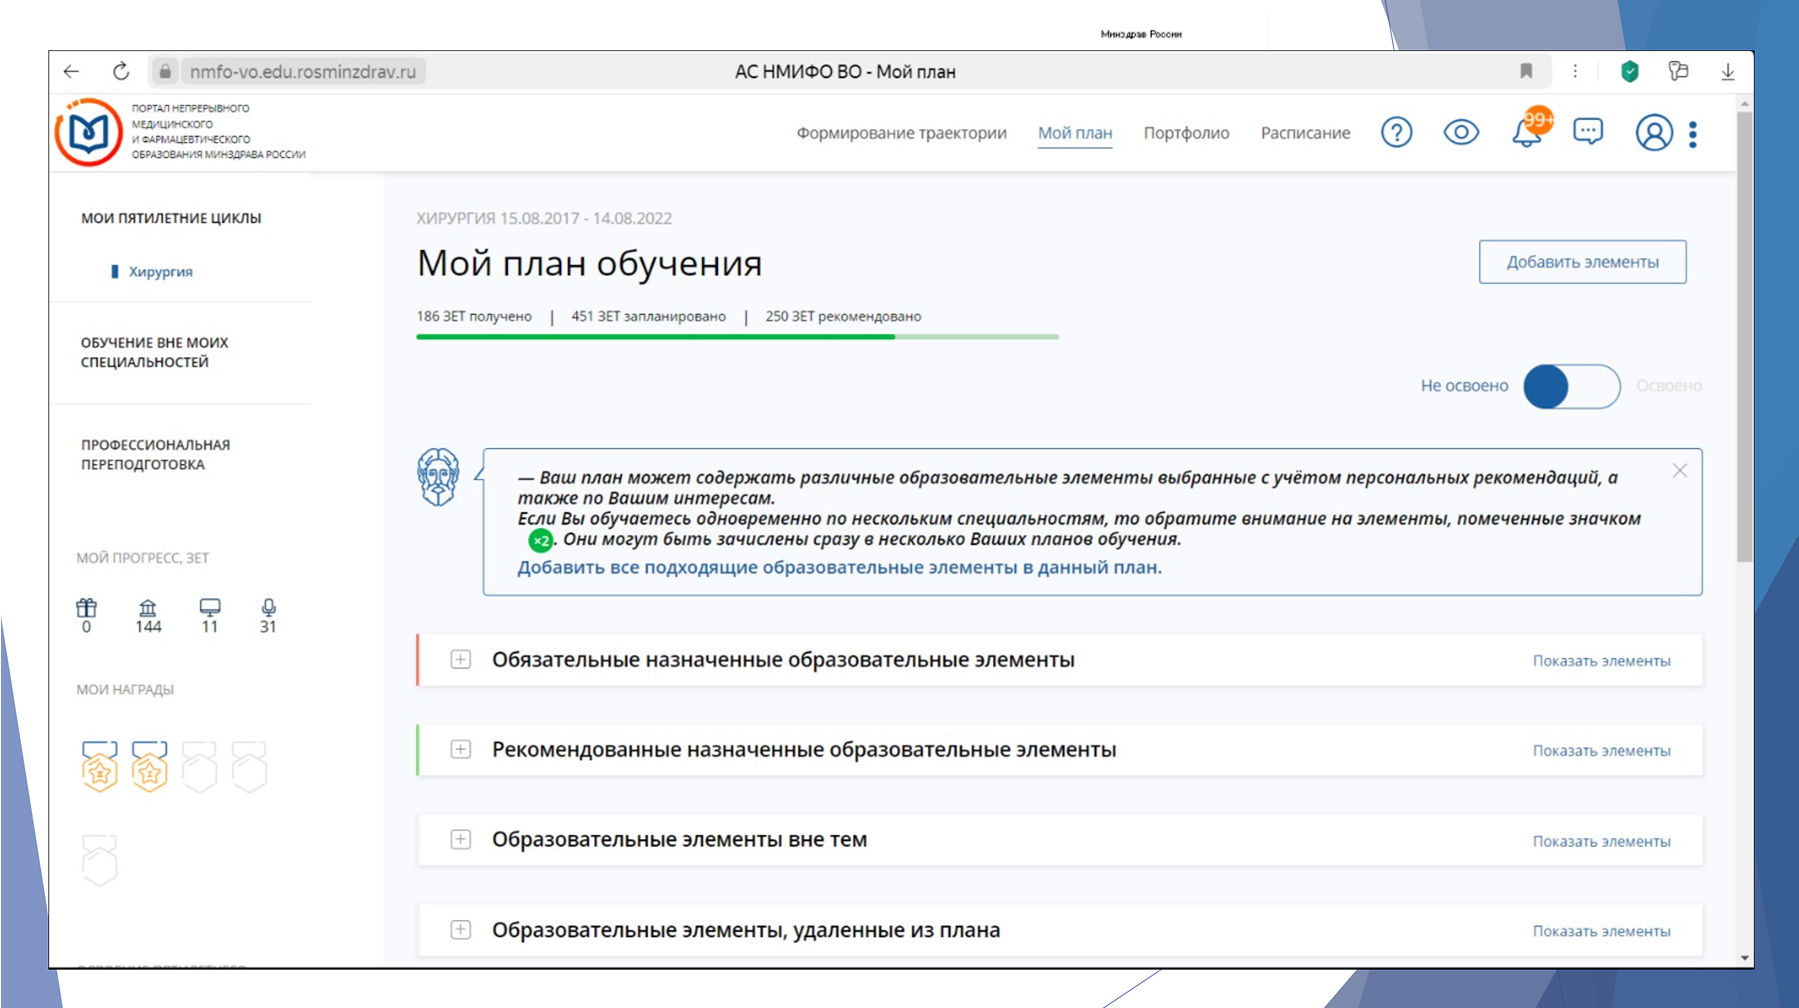
Task: Expand Рекомендованные назначенные образовательные элементы plus
Action: pos(460,750)
